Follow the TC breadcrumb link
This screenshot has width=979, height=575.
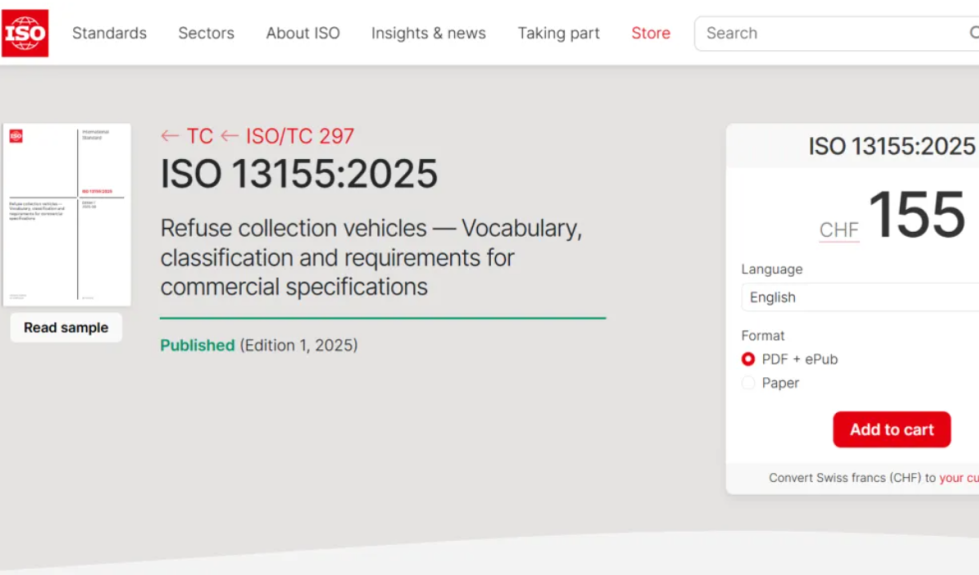click(200, 136)
